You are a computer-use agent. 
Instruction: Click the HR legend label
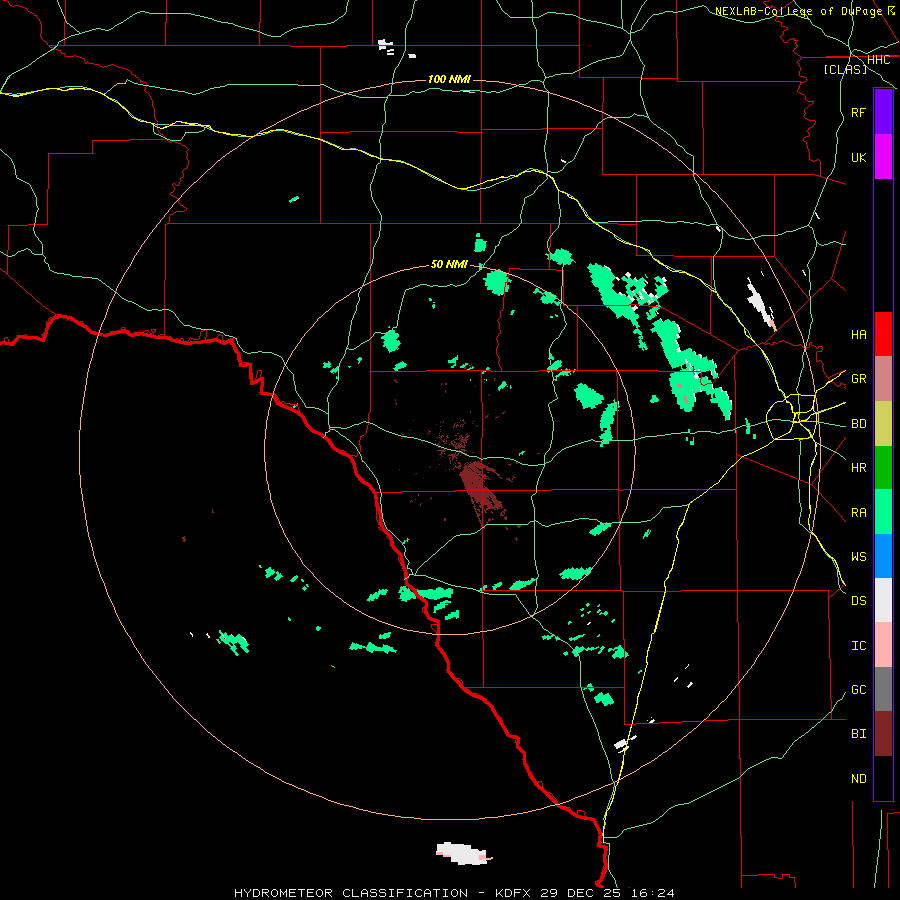(x=858, y=468)
